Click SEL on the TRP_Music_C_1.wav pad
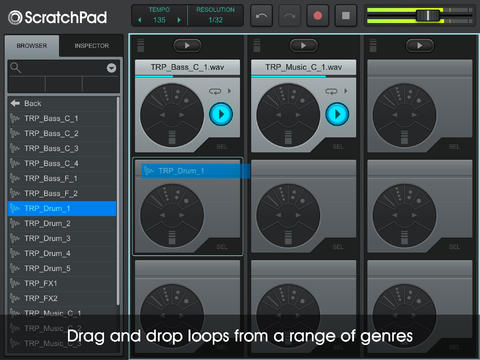This screenshot has height=360, width=480. point(338,147)
